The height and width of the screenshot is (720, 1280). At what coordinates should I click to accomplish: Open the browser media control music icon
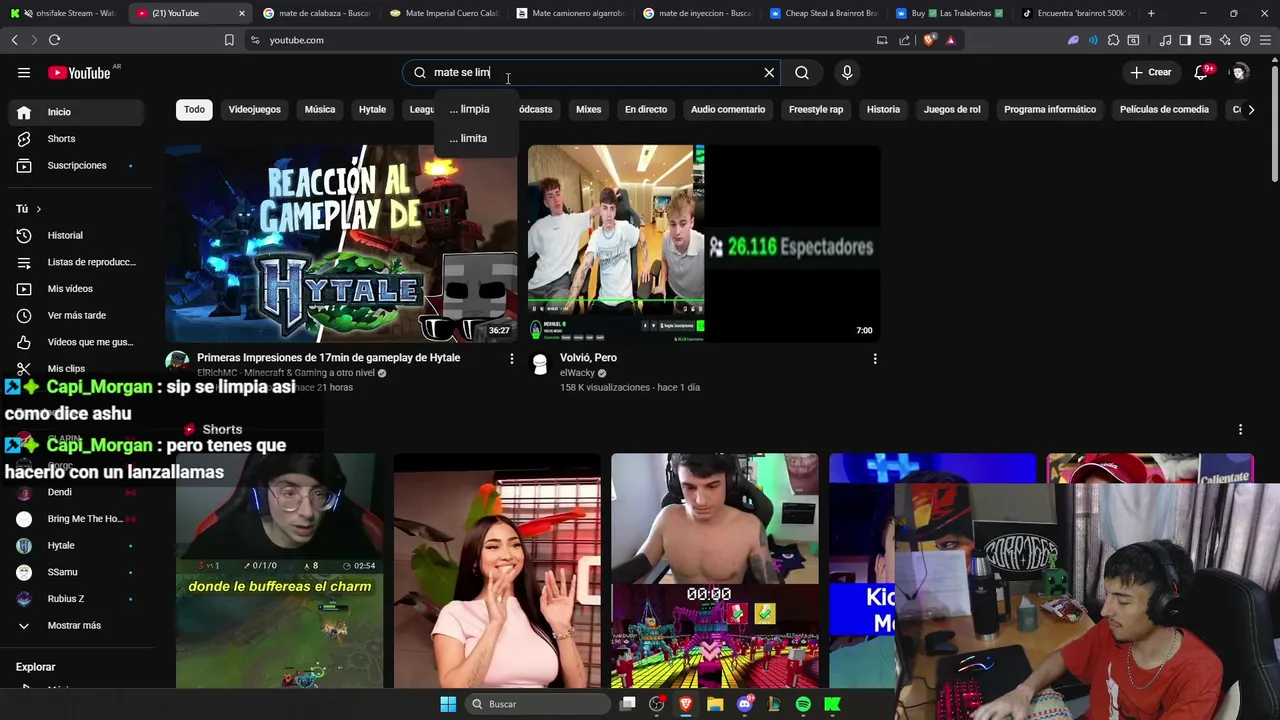[1165, 40]
